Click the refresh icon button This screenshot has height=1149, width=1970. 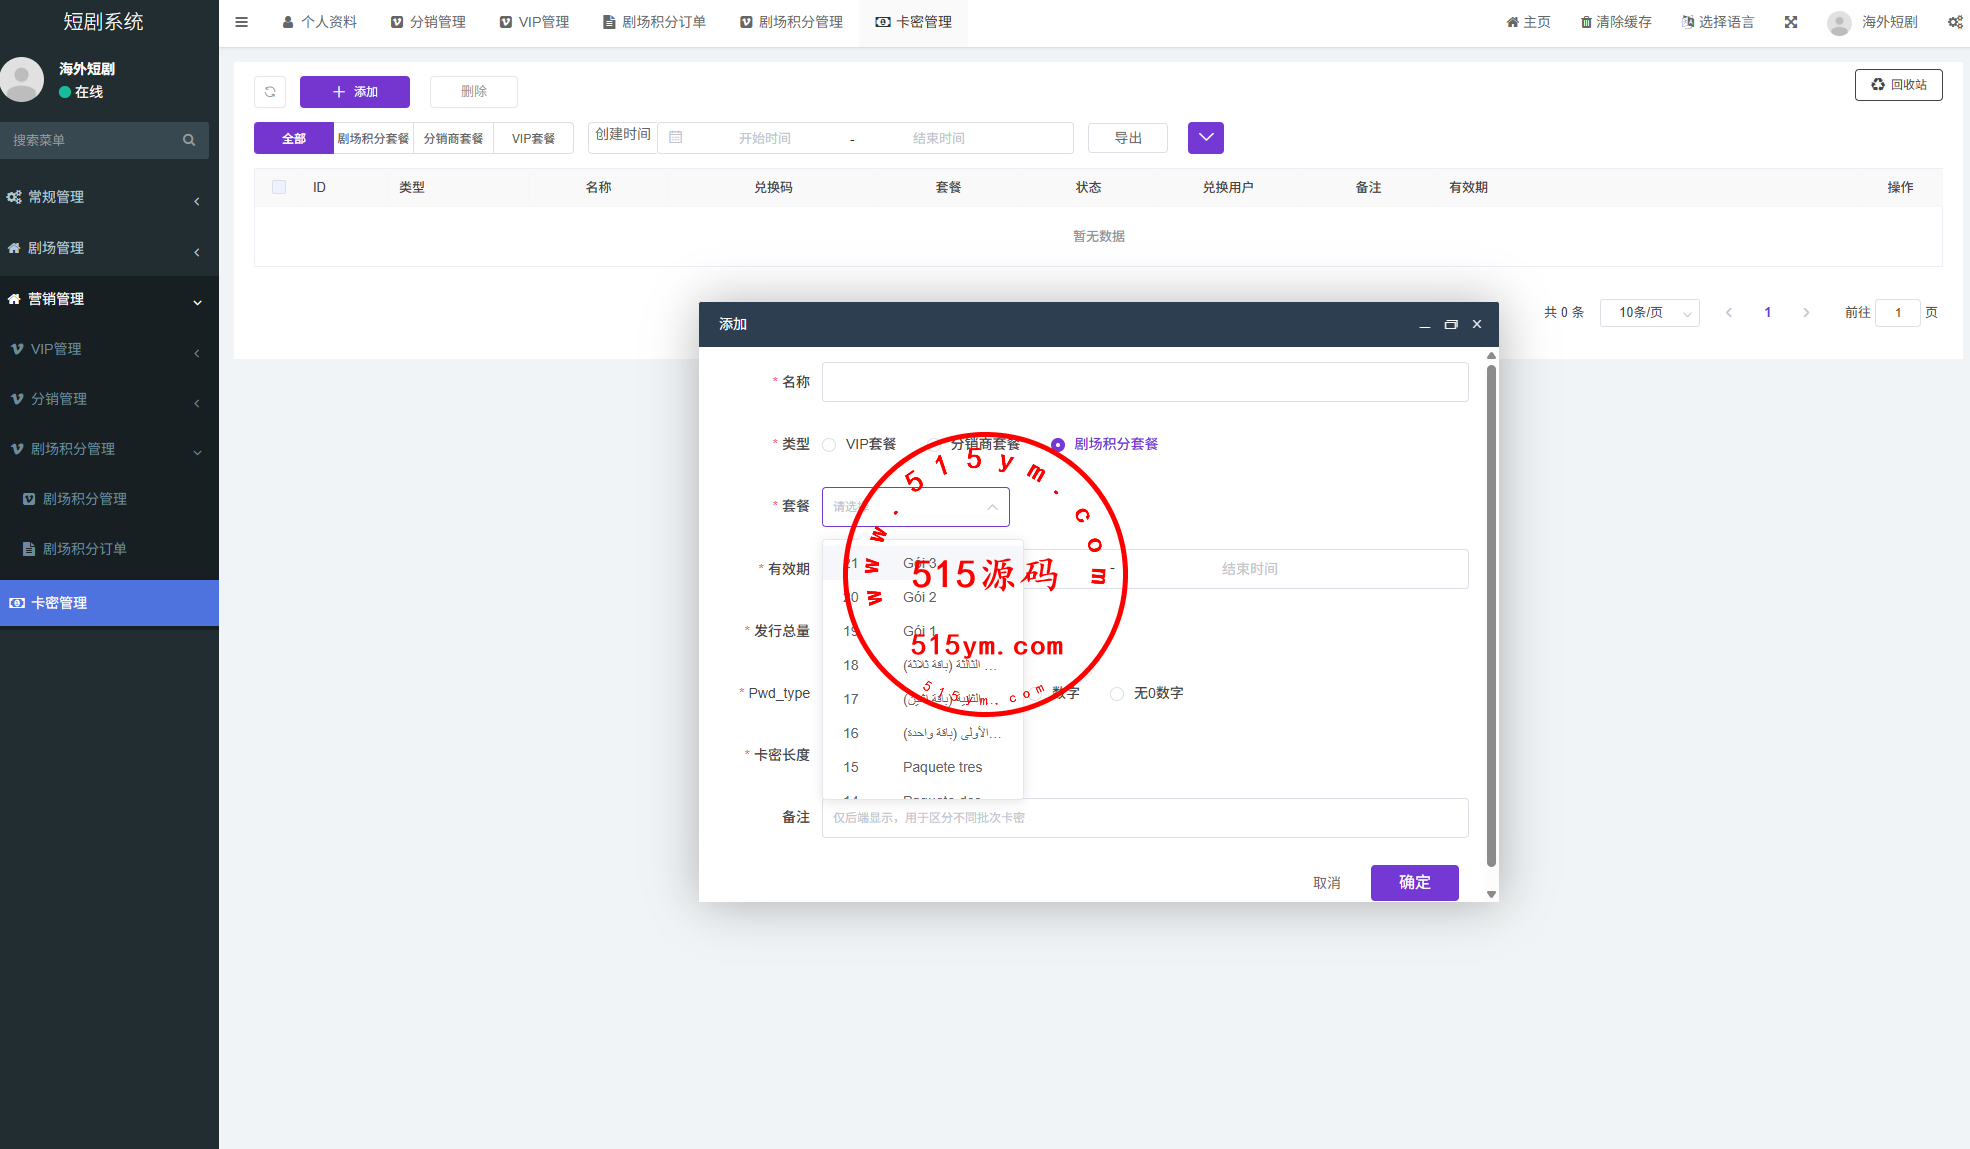pyautogui.click(x=270, y=92)
